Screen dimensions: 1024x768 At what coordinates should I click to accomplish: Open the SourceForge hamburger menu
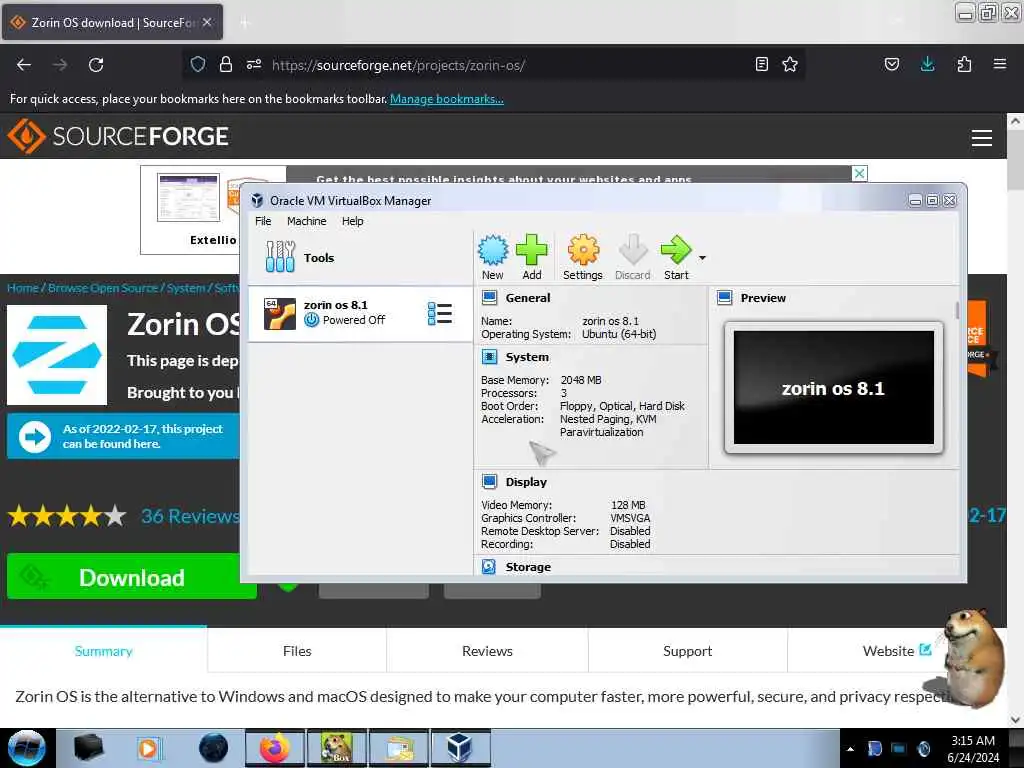point(982,137)
